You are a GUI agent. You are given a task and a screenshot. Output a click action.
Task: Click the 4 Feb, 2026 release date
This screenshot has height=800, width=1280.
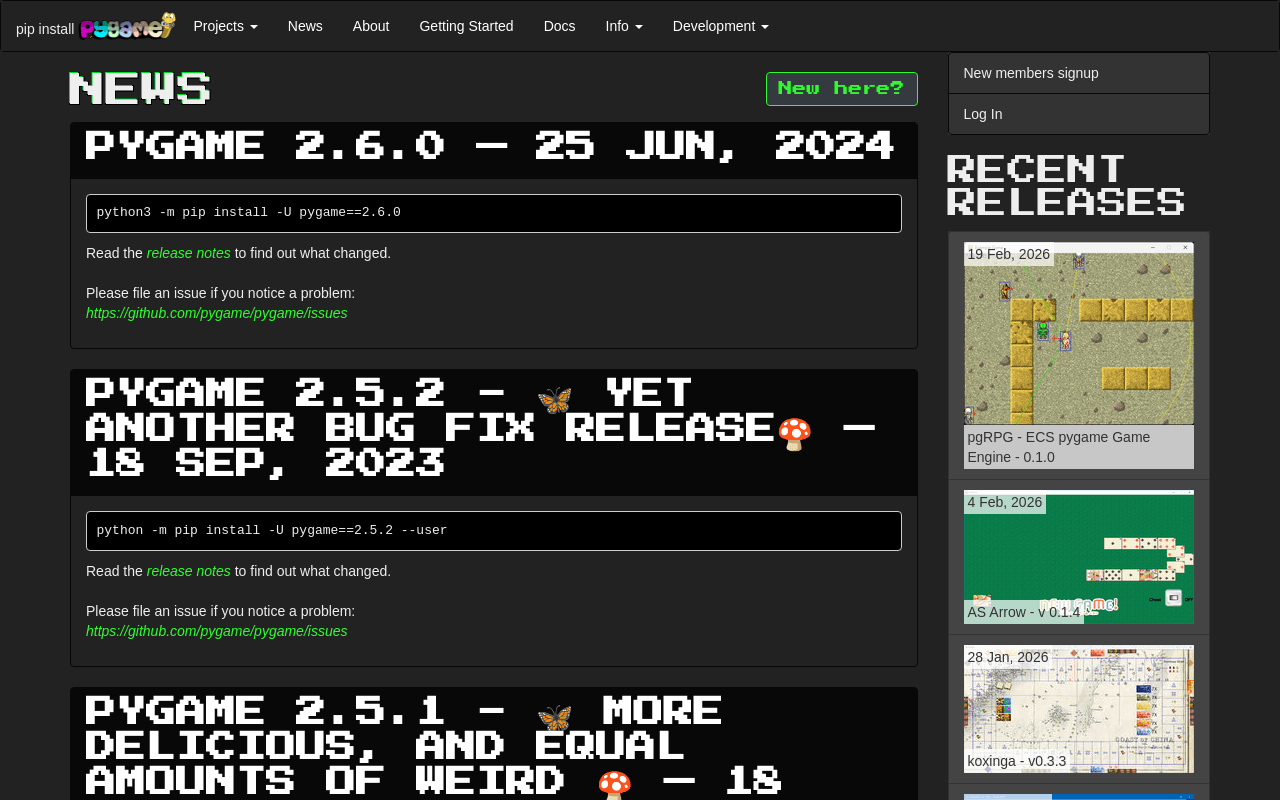[x=1005, y=502]
